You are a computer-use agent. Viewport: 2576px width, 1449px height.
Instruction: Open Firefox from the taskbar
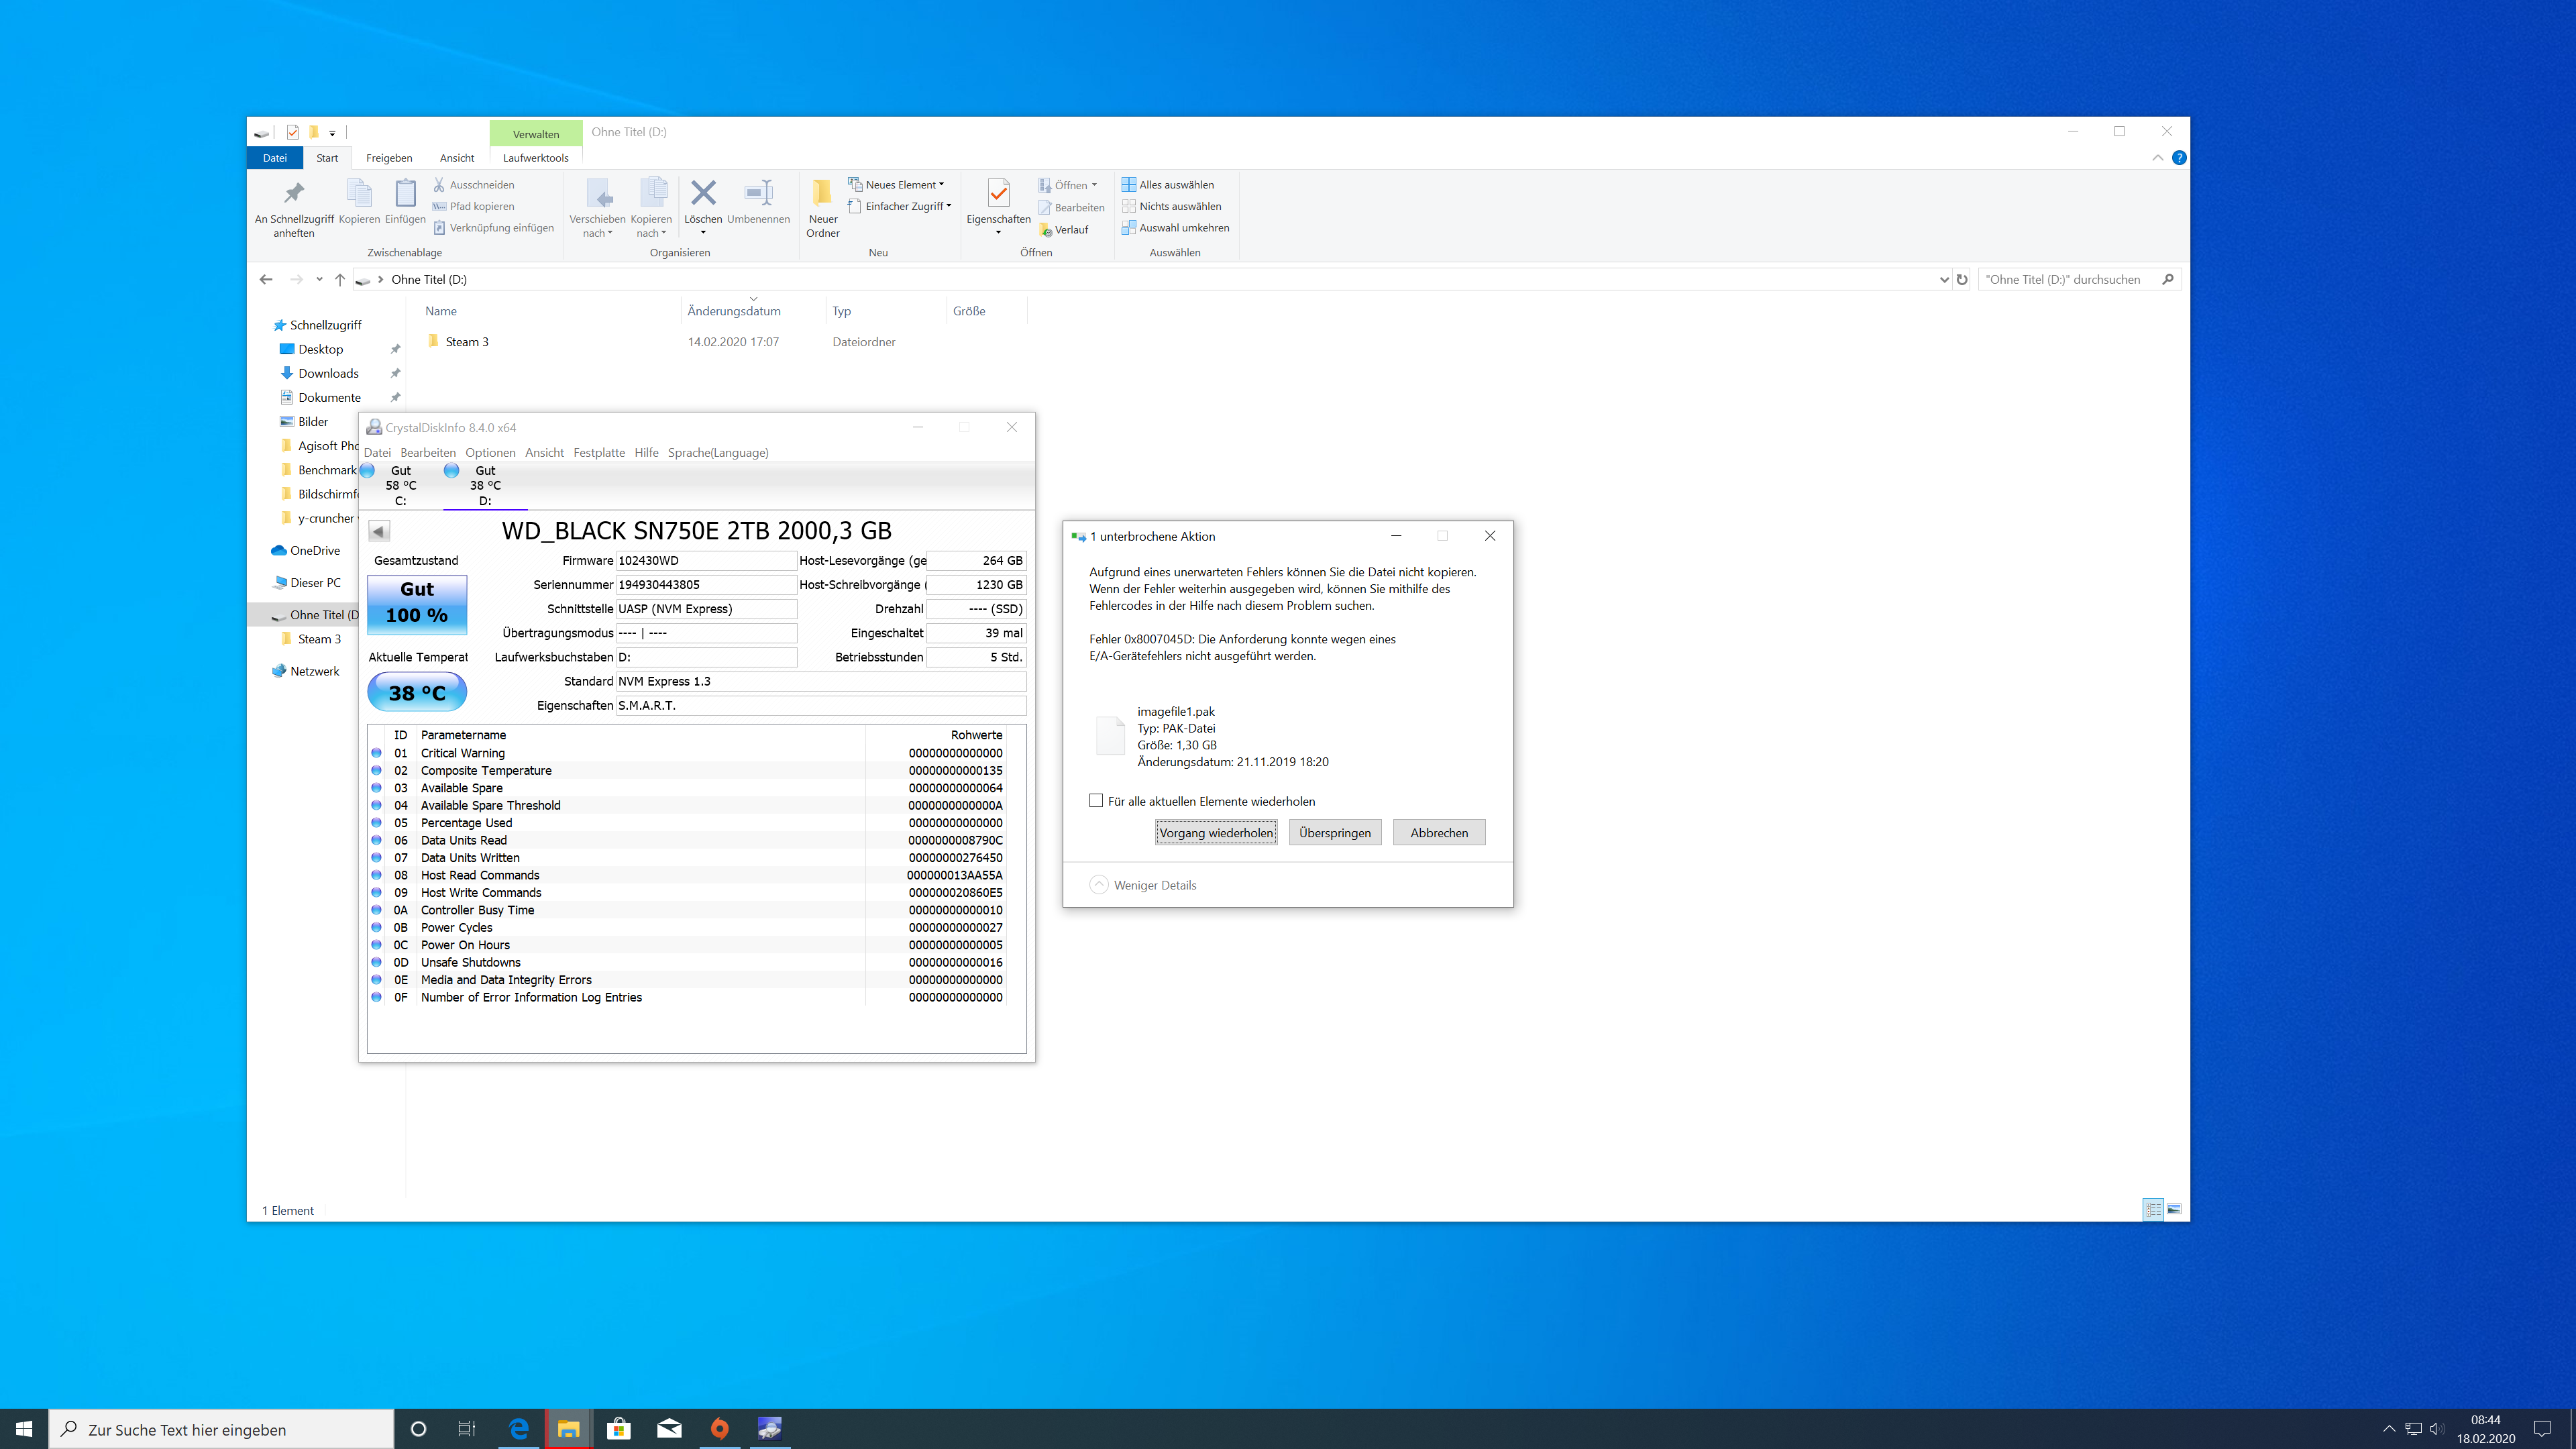(720, 1428)
